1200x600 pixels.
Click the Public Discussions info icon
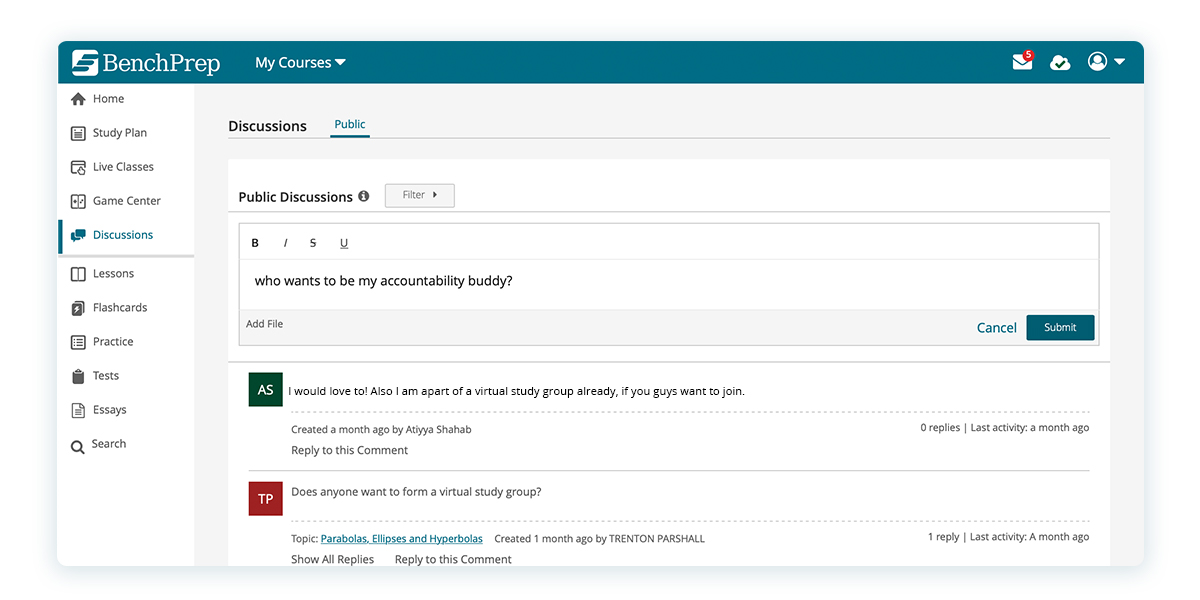pyautogui.click(x=364, y=196)
